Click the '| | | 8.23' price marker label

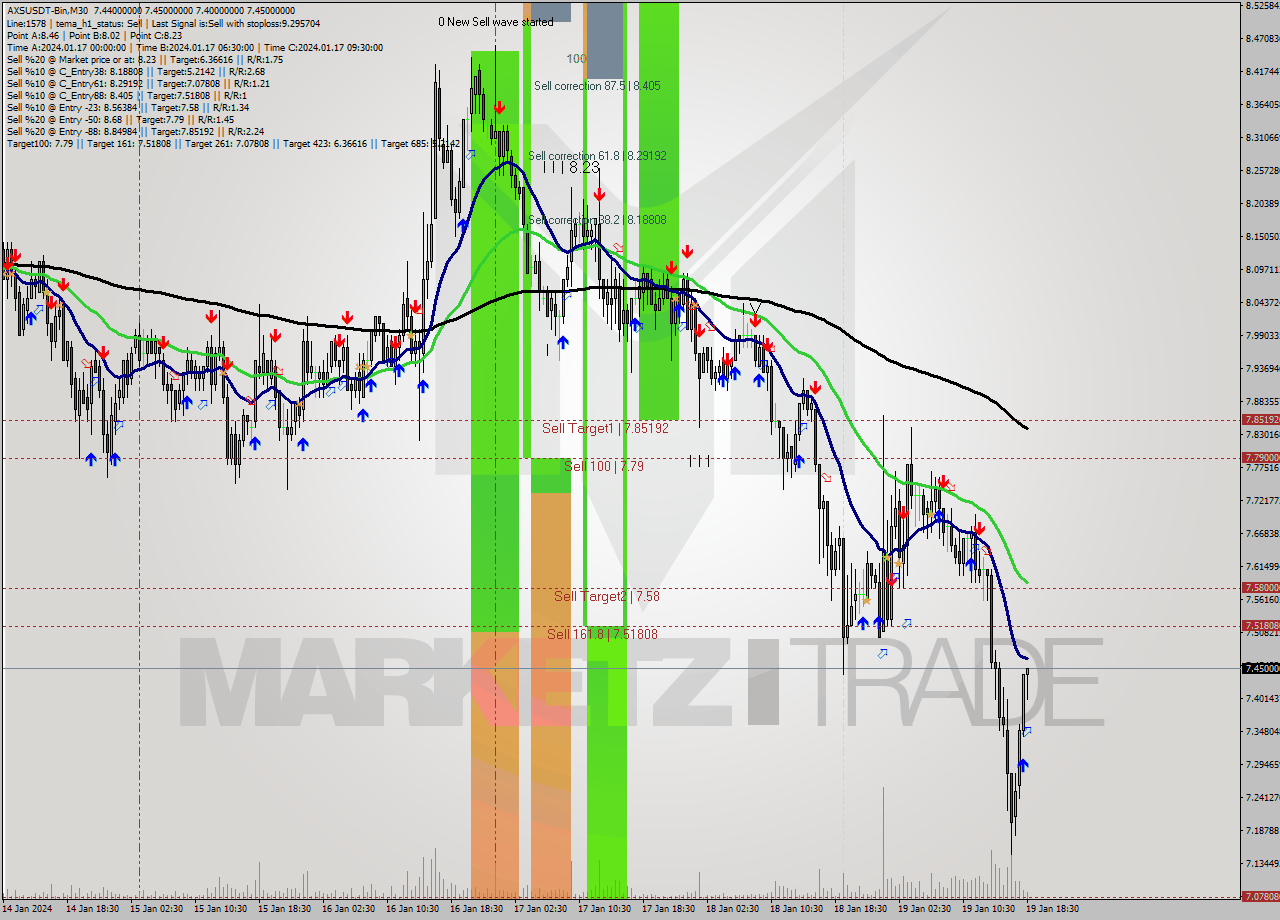tap(571, 168)
